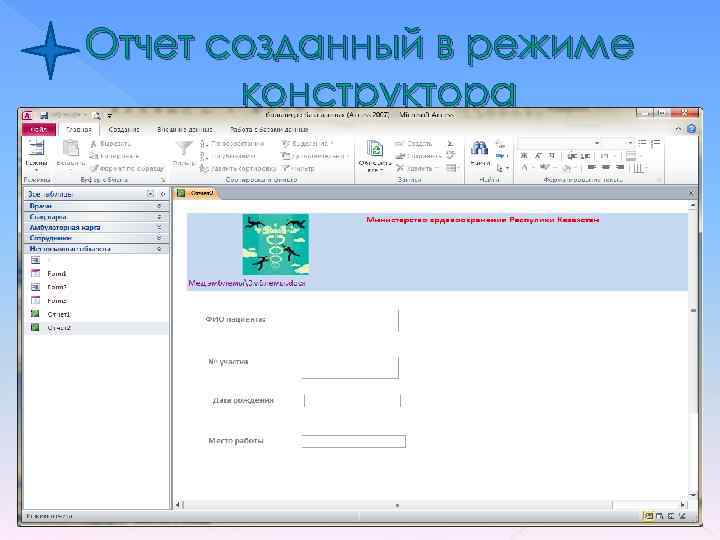Minimize the ribbon with the caret icon
Viewport: 720px width, 540px height.
[679, 129]
